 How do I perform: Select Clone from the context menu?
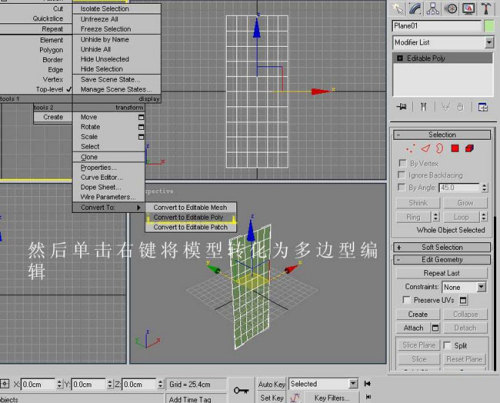coord(89,157)
